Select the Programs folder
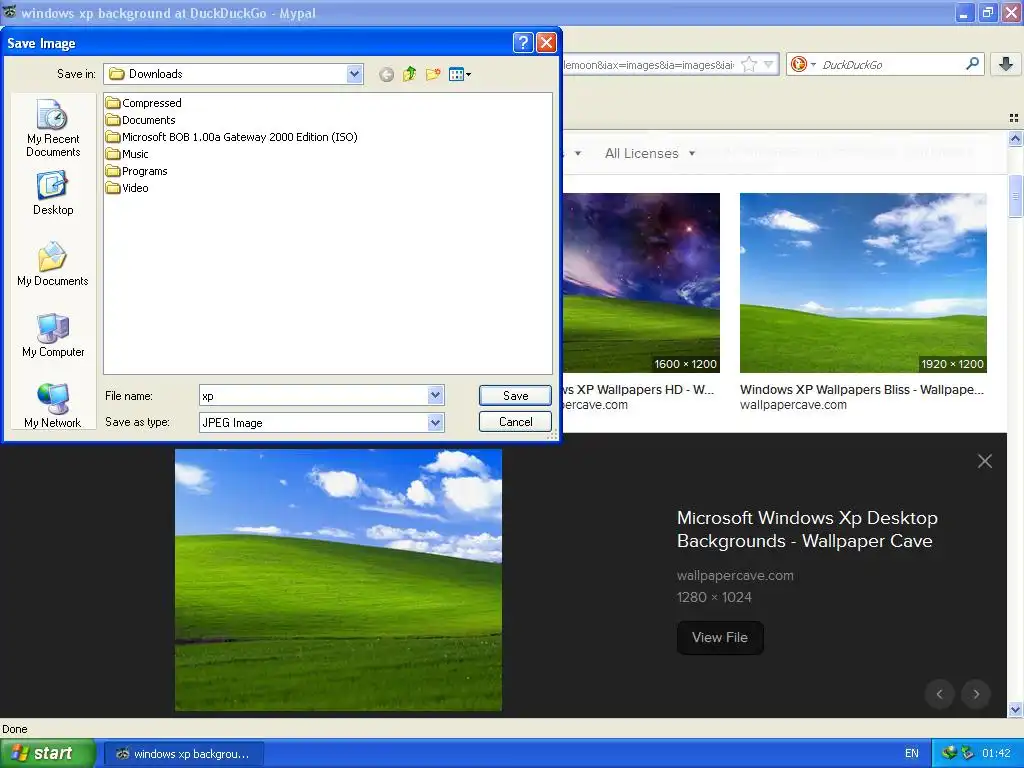The width and height of the screenshot is (1024, 768). (136, 171)
